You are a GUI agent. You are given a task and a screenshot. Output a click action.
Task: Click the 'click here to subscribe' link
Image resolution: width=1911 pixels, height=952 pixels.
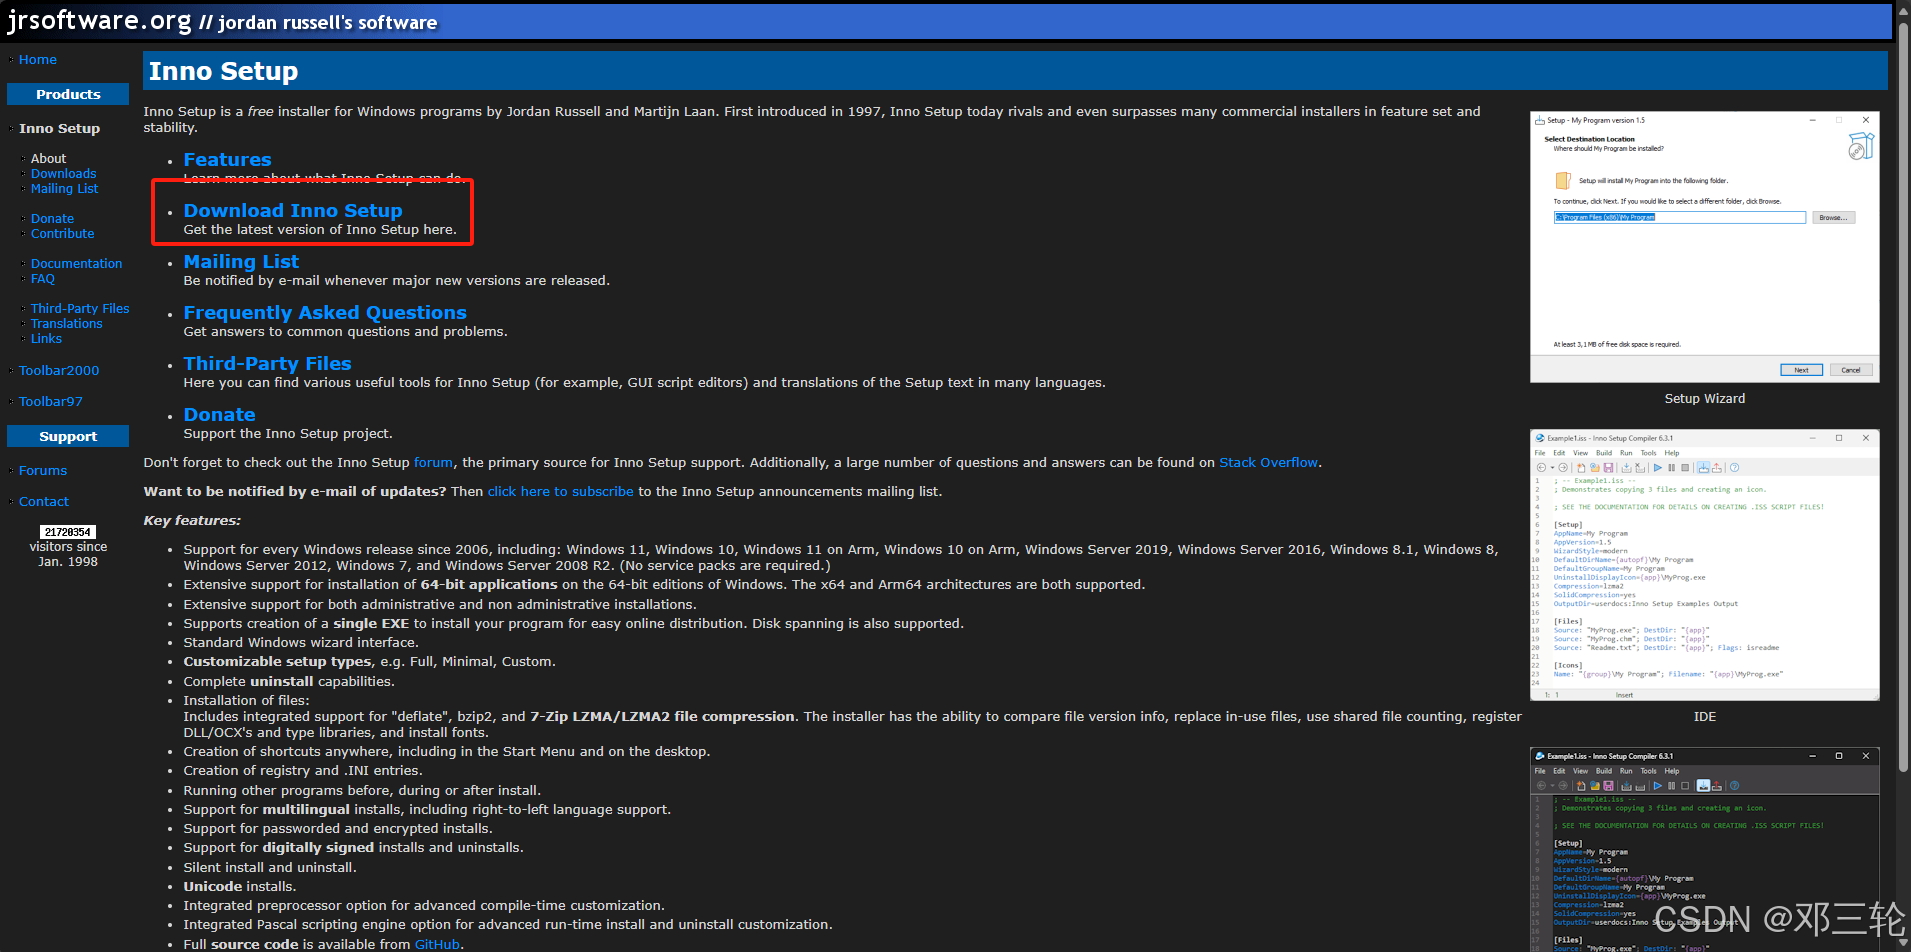pyautogui.click(x=561, y=492)
